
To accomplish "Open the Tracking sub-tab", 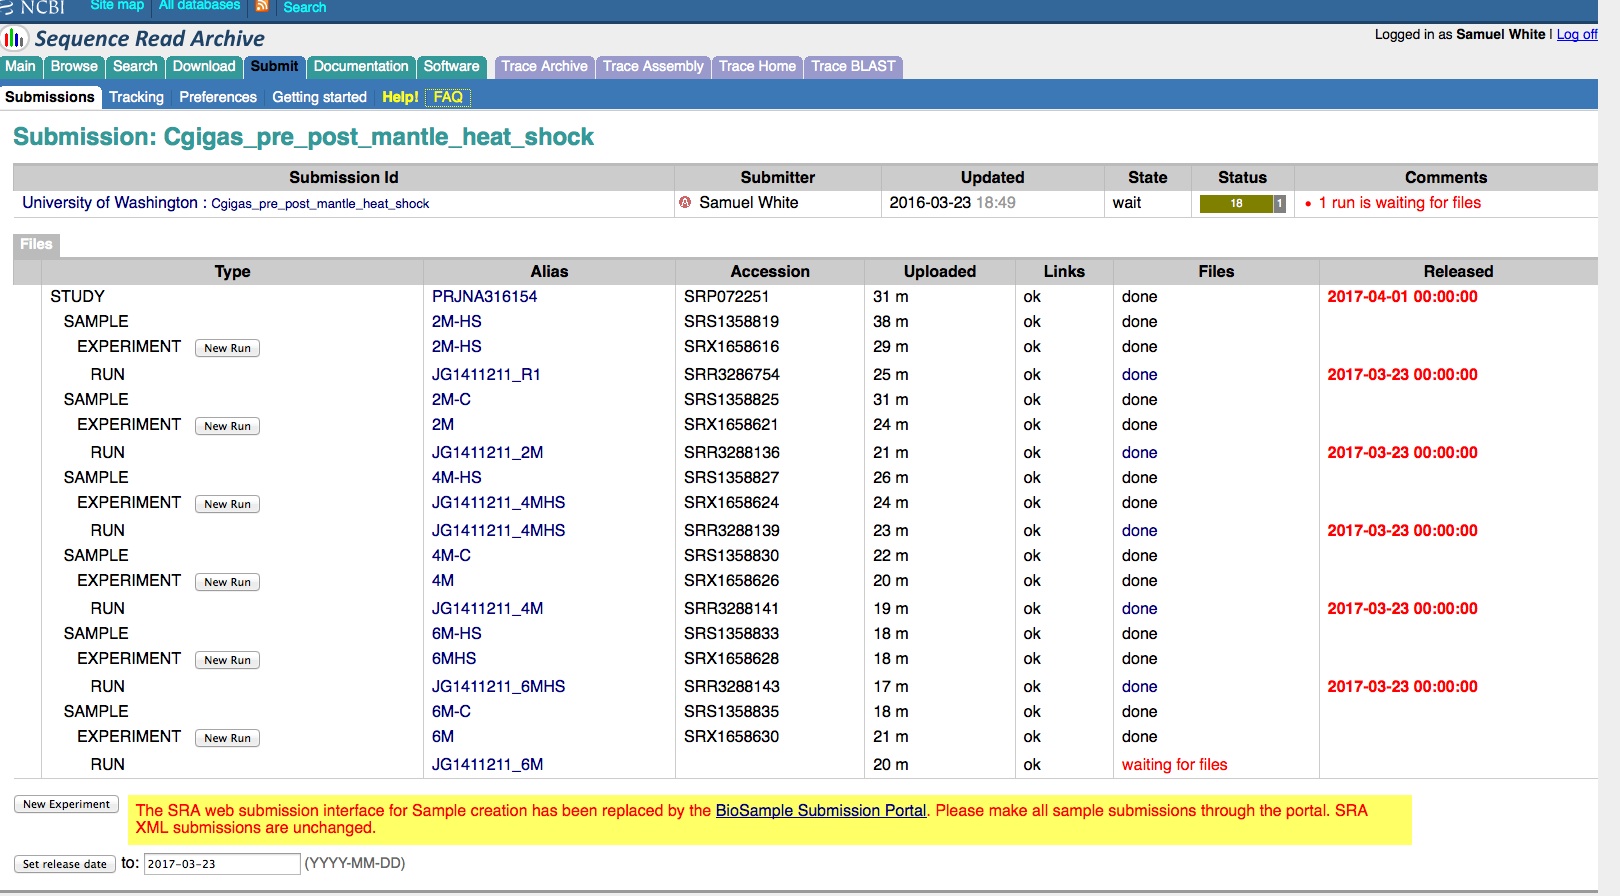I will pyautogui.click(x=136, y=97).
